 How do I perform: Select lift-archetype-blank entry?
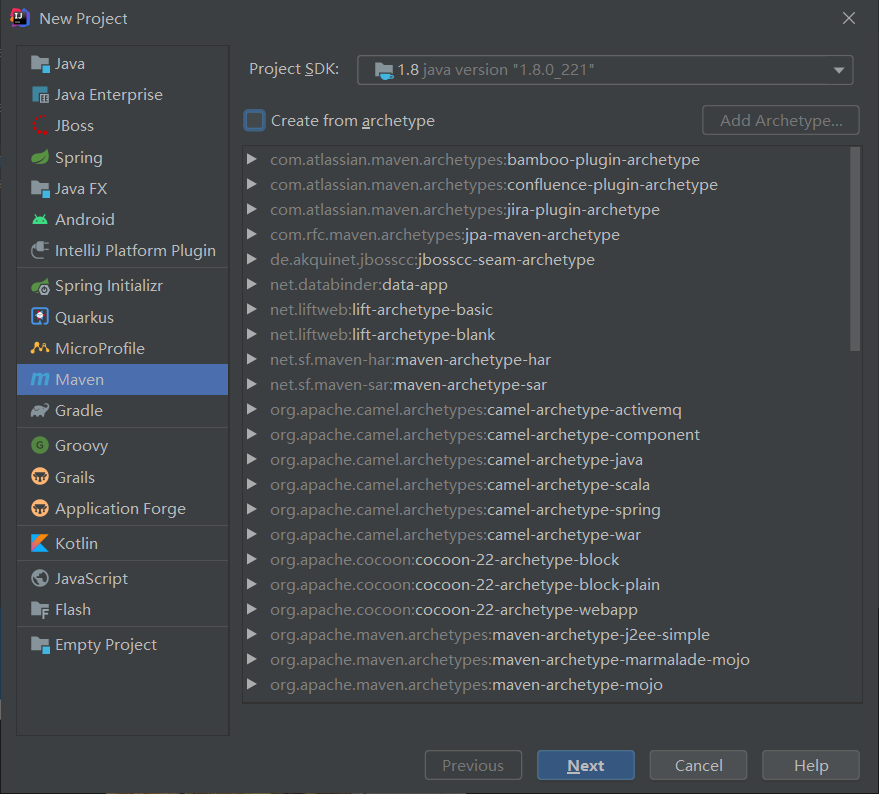pyautogui.click(x=382, y=335)
